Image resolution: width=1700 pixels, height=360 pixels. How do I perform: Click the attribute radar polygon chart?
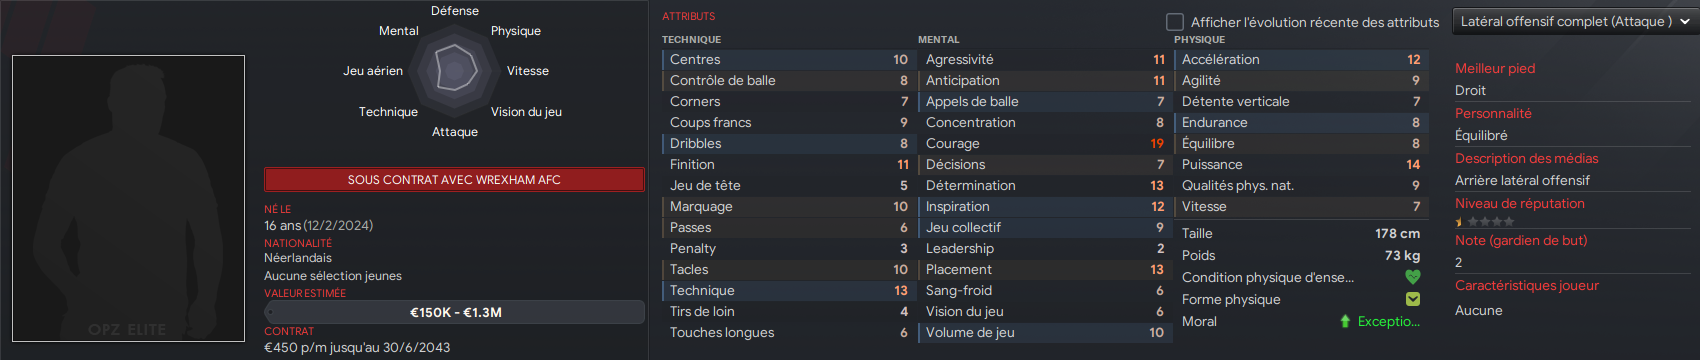[454, 70]
